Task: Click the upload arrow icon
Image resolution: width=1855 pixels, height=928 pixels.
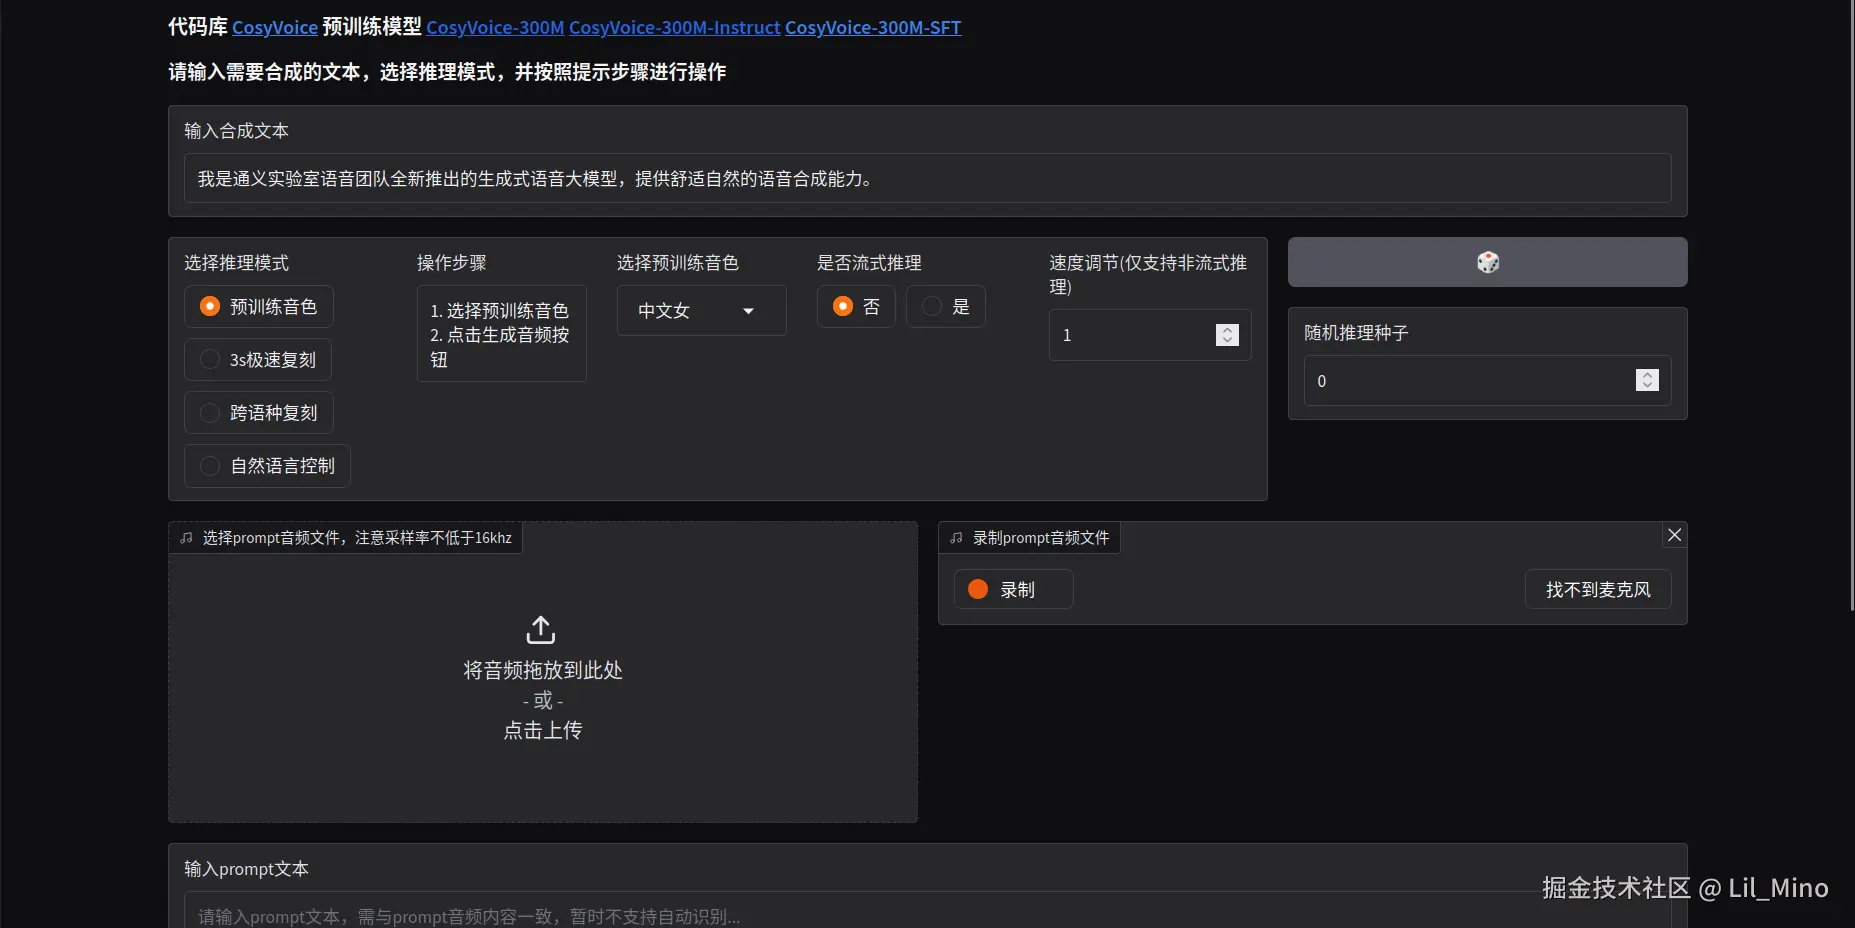Action: point(541,630)
